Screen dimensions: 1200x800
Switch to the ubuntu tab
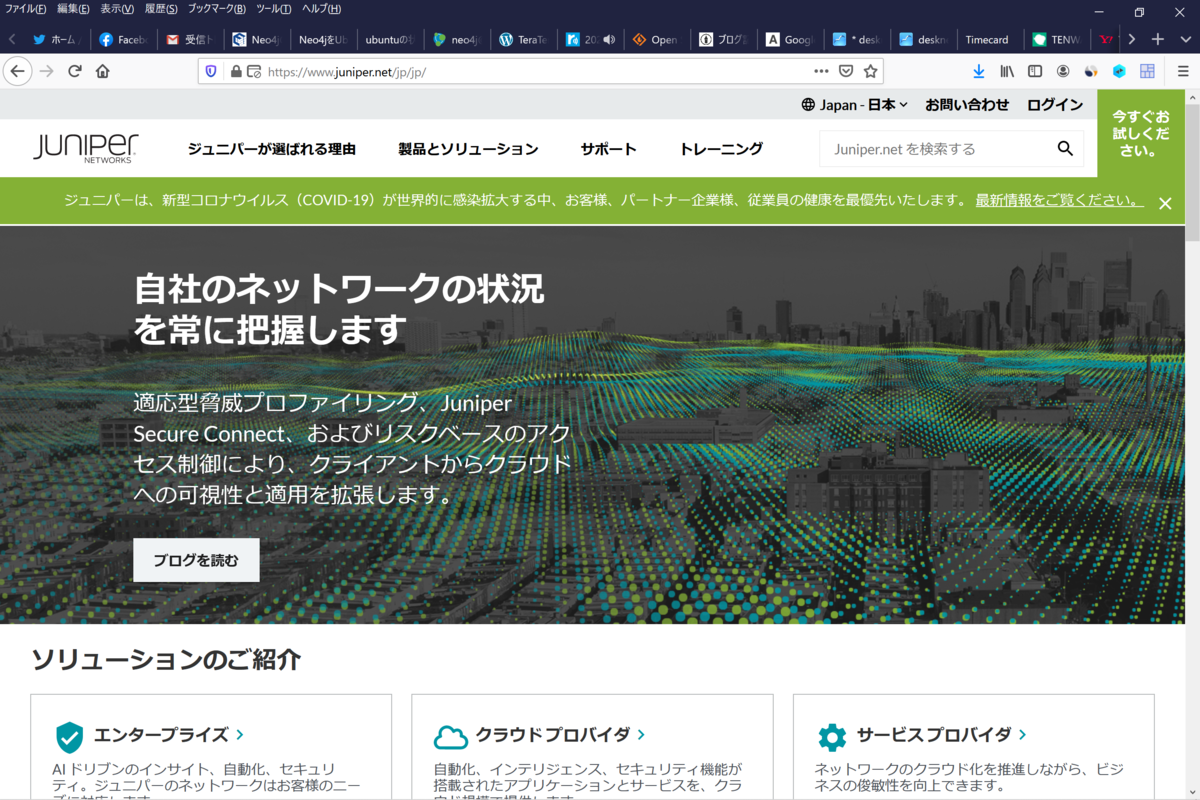391,40
